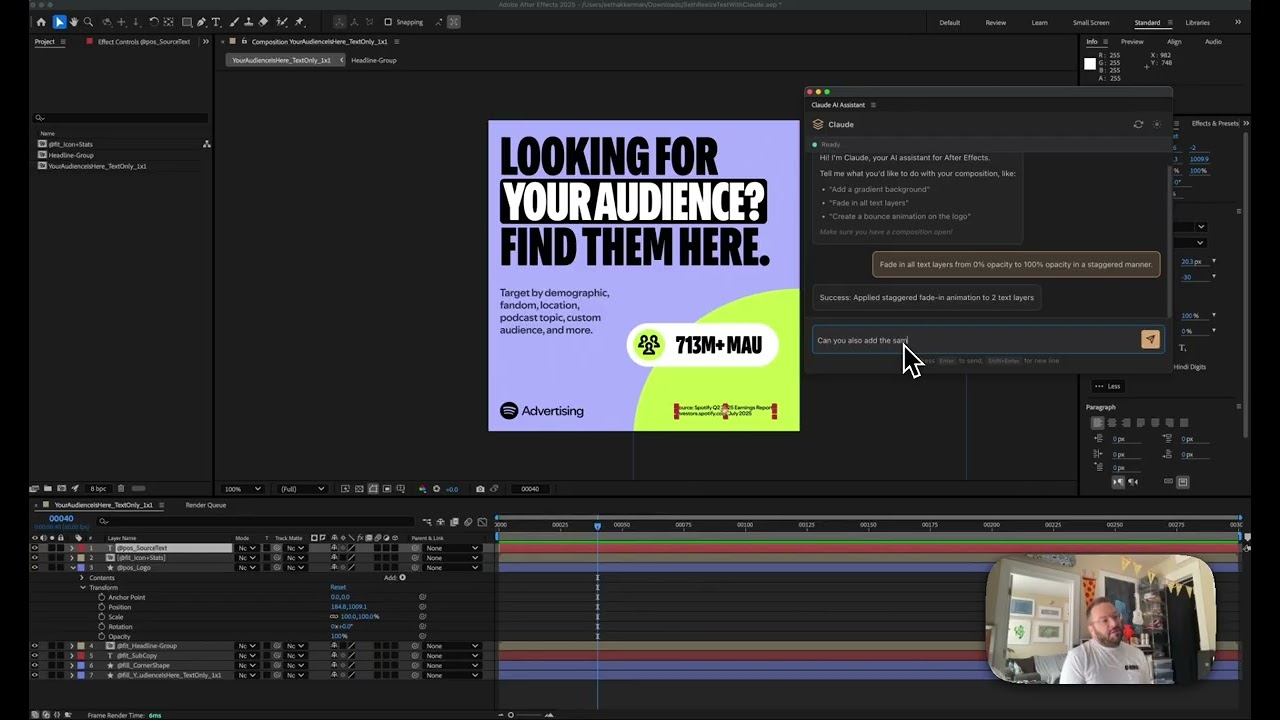Click Reset on the Transform group

click(338, 587)
